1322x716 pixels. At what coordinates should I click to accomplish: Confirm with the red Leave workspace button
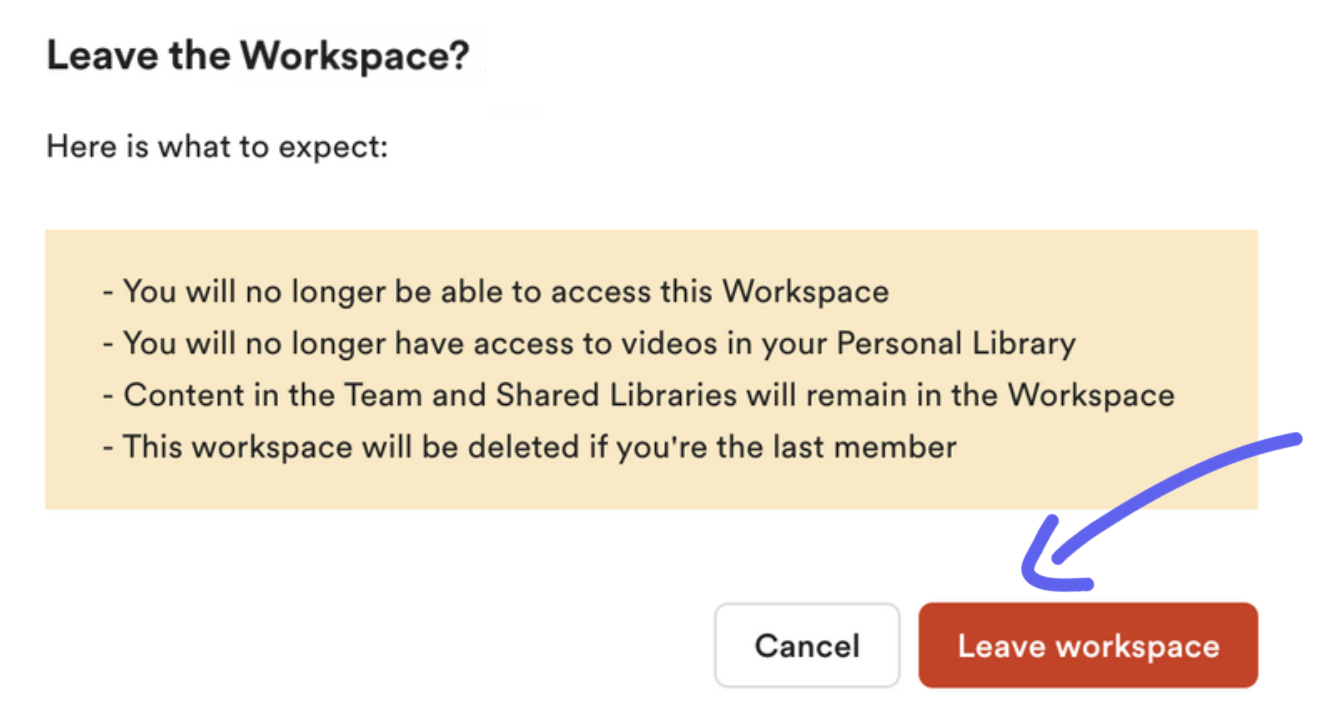click(x=1088, y=645)
